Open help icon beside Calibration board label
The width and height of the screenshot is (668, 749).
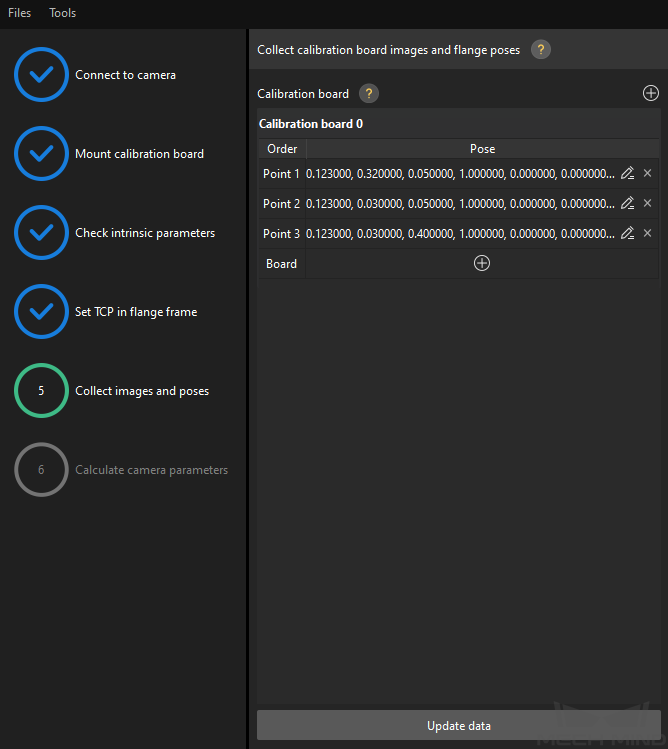point(369,94)
